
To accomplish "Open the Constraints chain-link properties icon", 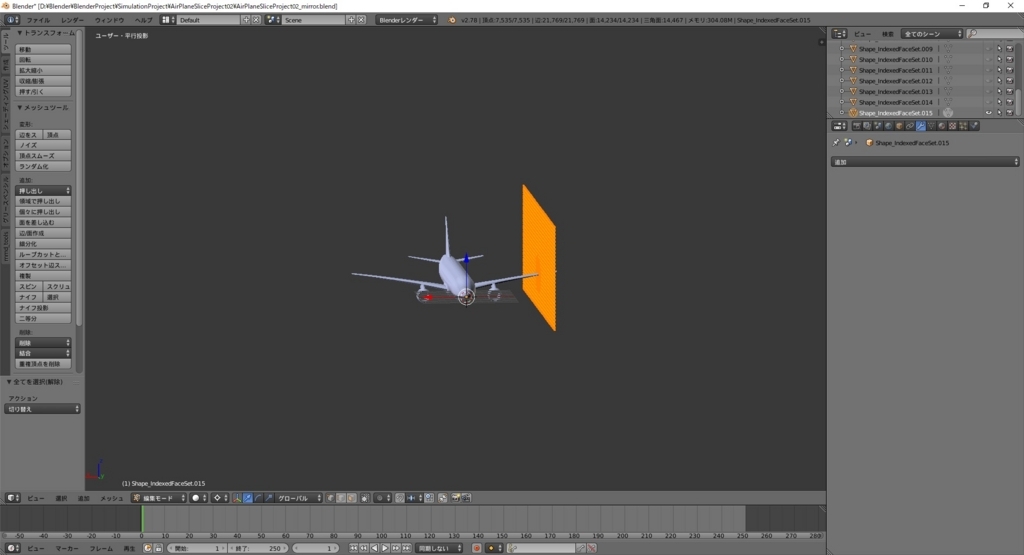I will (x=910, y=126).
